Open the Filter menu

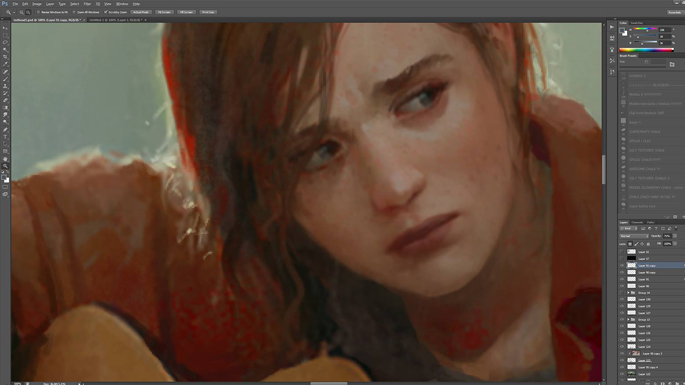[x=87, y=3]
